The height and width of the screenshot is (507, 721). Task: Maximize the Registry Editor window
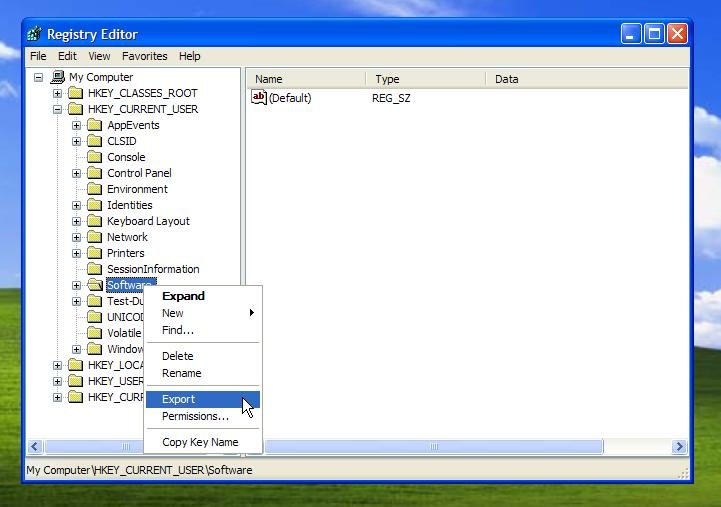654,34
